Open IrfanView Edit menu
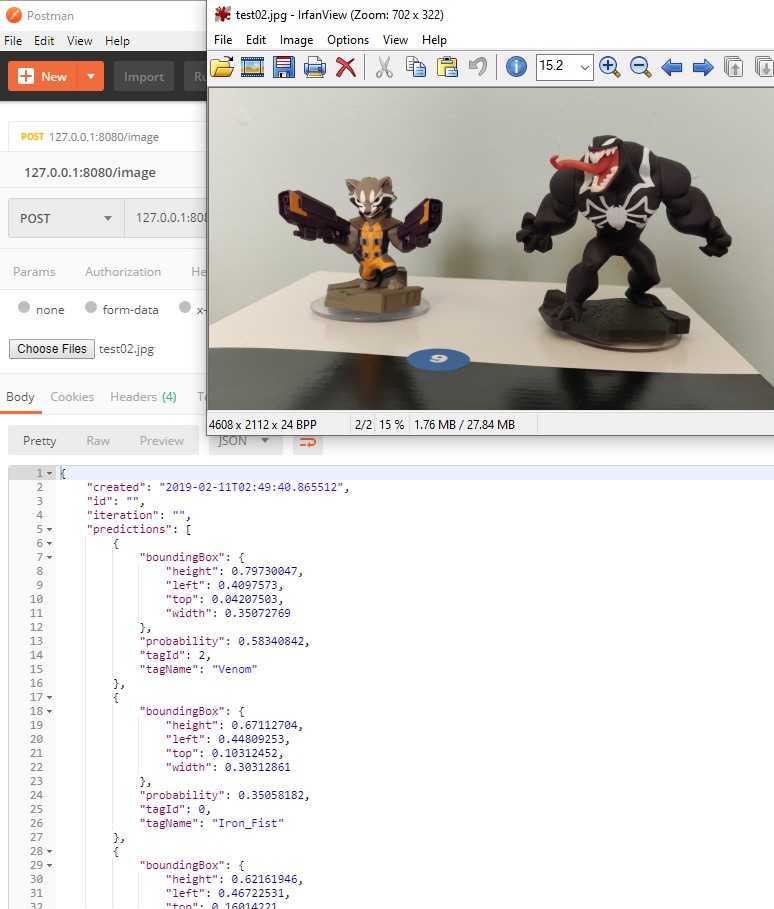Image resolution: width=774 pixels, height=909 pixels. pyautogui.click(x=256, y=40)
